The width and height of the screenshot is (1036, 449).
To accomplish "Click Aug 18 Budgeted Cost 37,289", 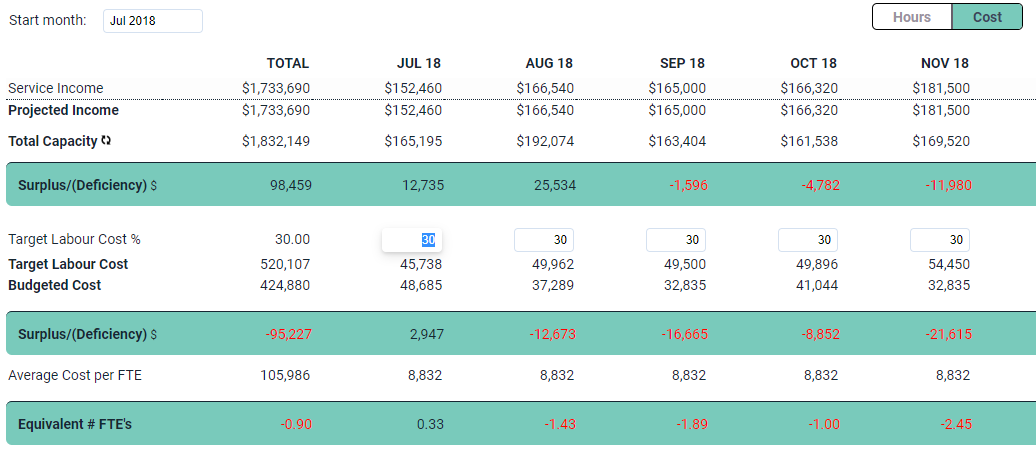I will [553, 285].
